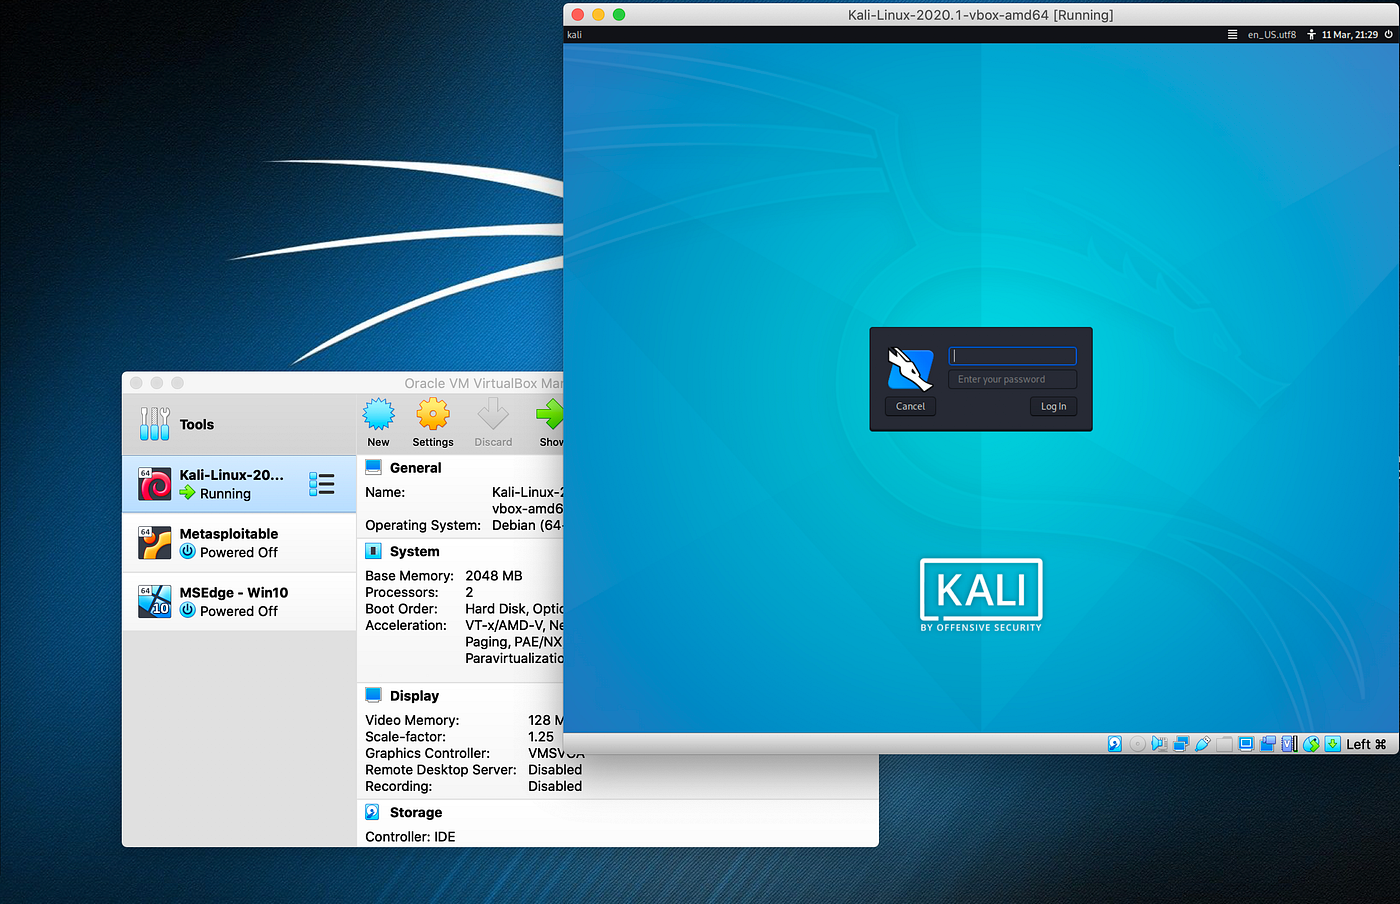Open VM Settings via the gear icon
The height and width of the screenshot is (904, 1400).
click(x=433, y=412)
